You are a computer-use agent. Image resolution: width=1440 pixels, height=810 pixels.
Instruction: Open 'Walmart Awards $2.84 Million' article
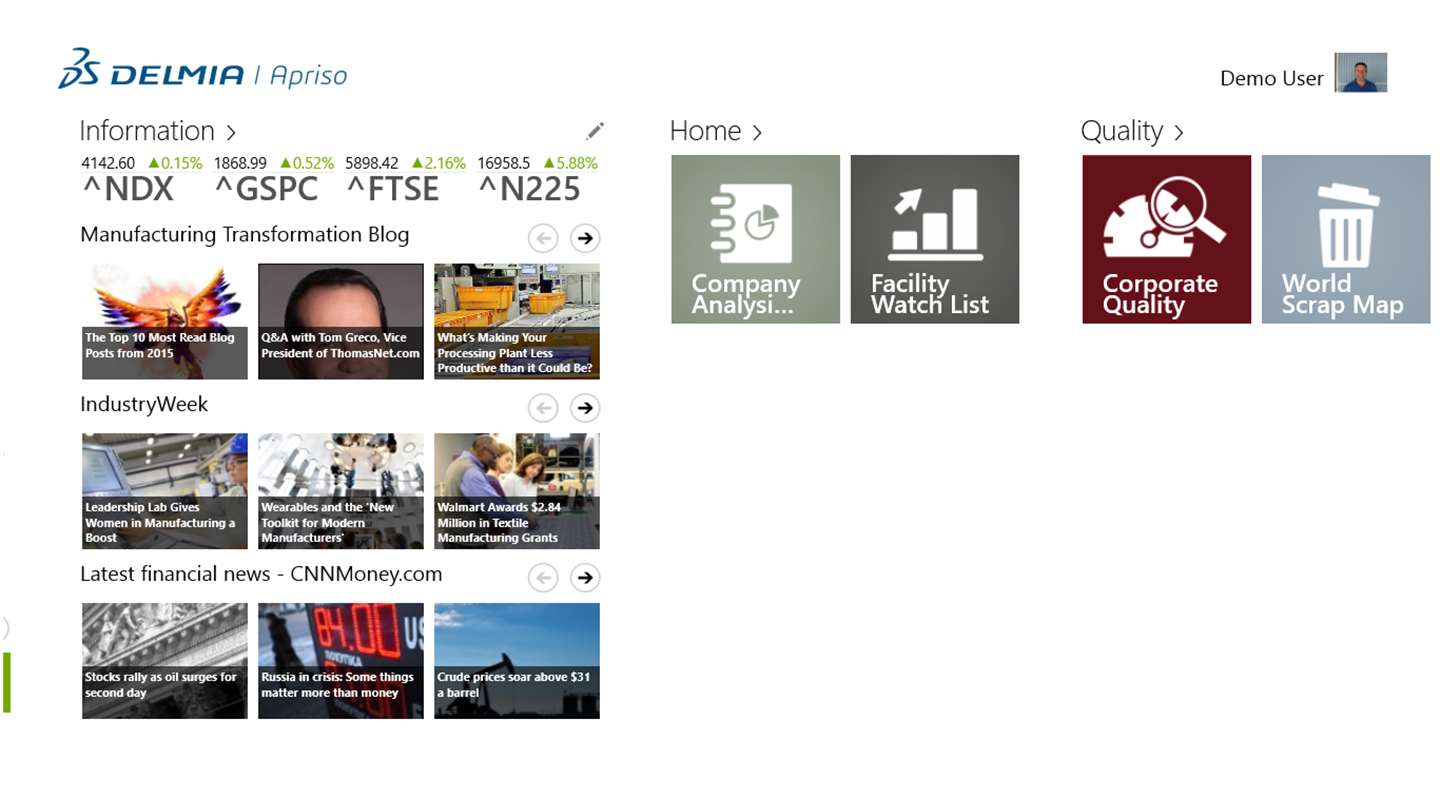(x=516, y=491)
